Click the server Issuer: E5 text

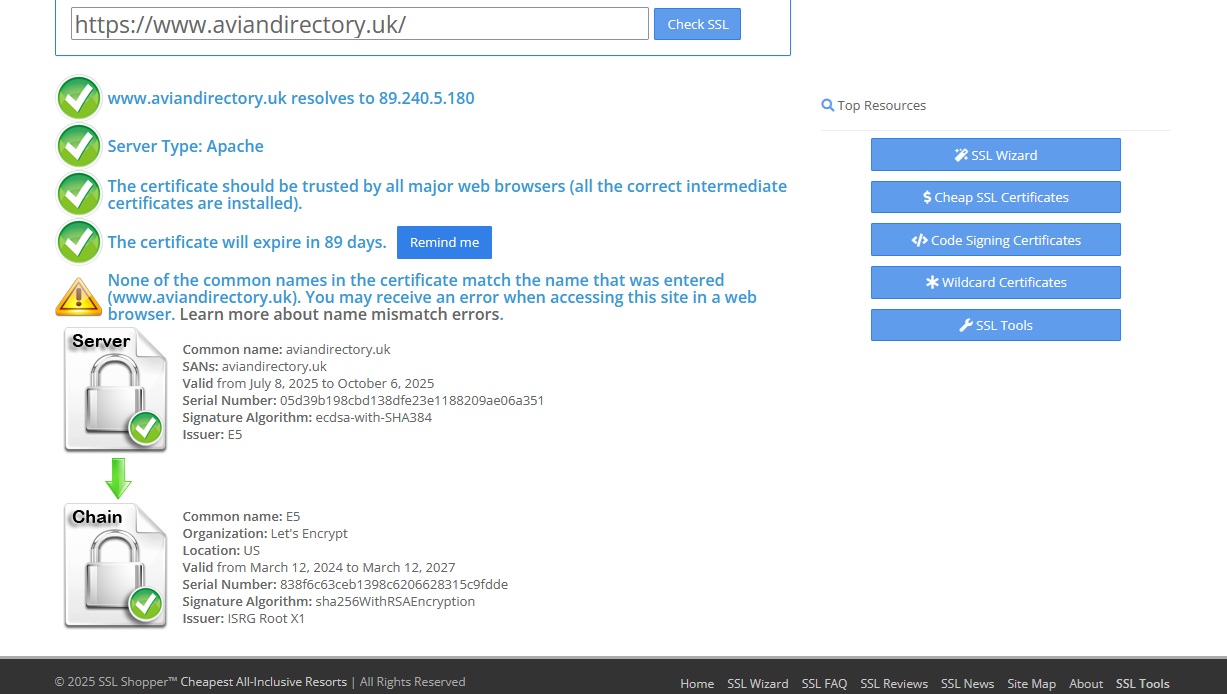pos(212,434)
